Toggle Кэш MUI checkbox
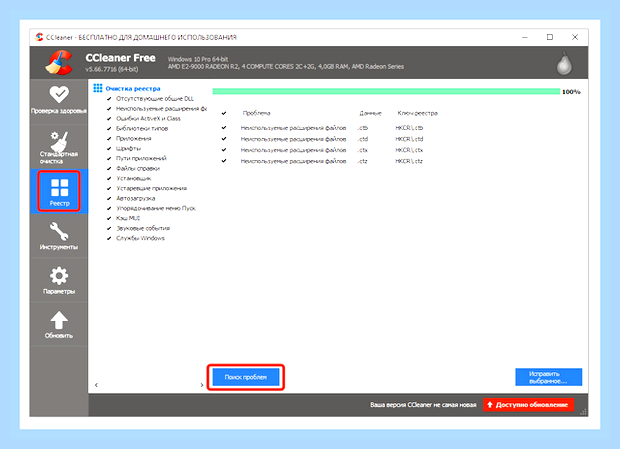Screen dimensions: 620x449 tap(109, 218)
